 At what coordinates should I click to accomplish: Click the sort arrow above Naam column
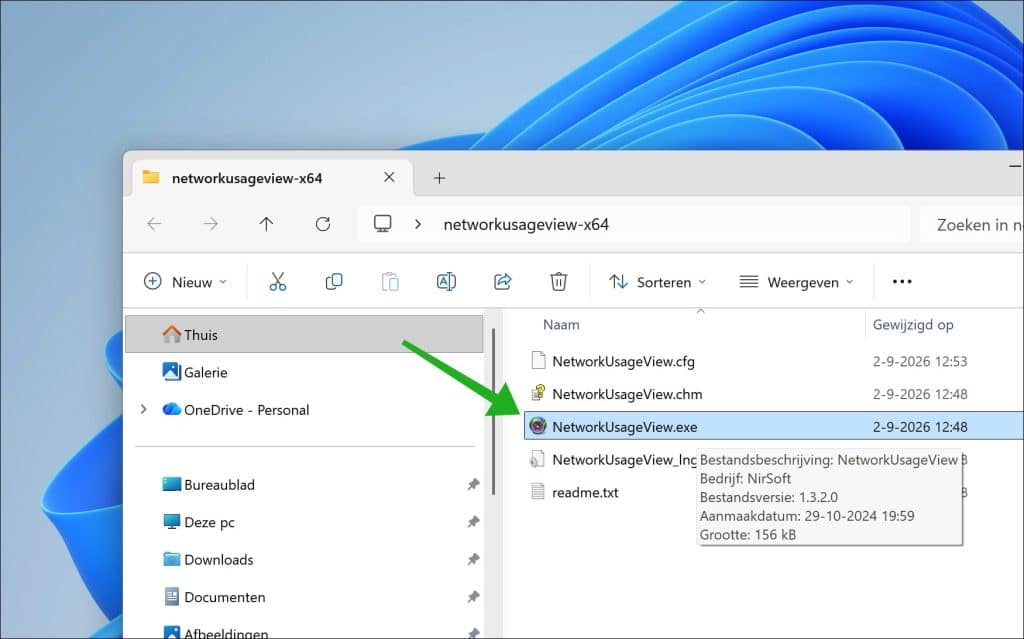701,311
